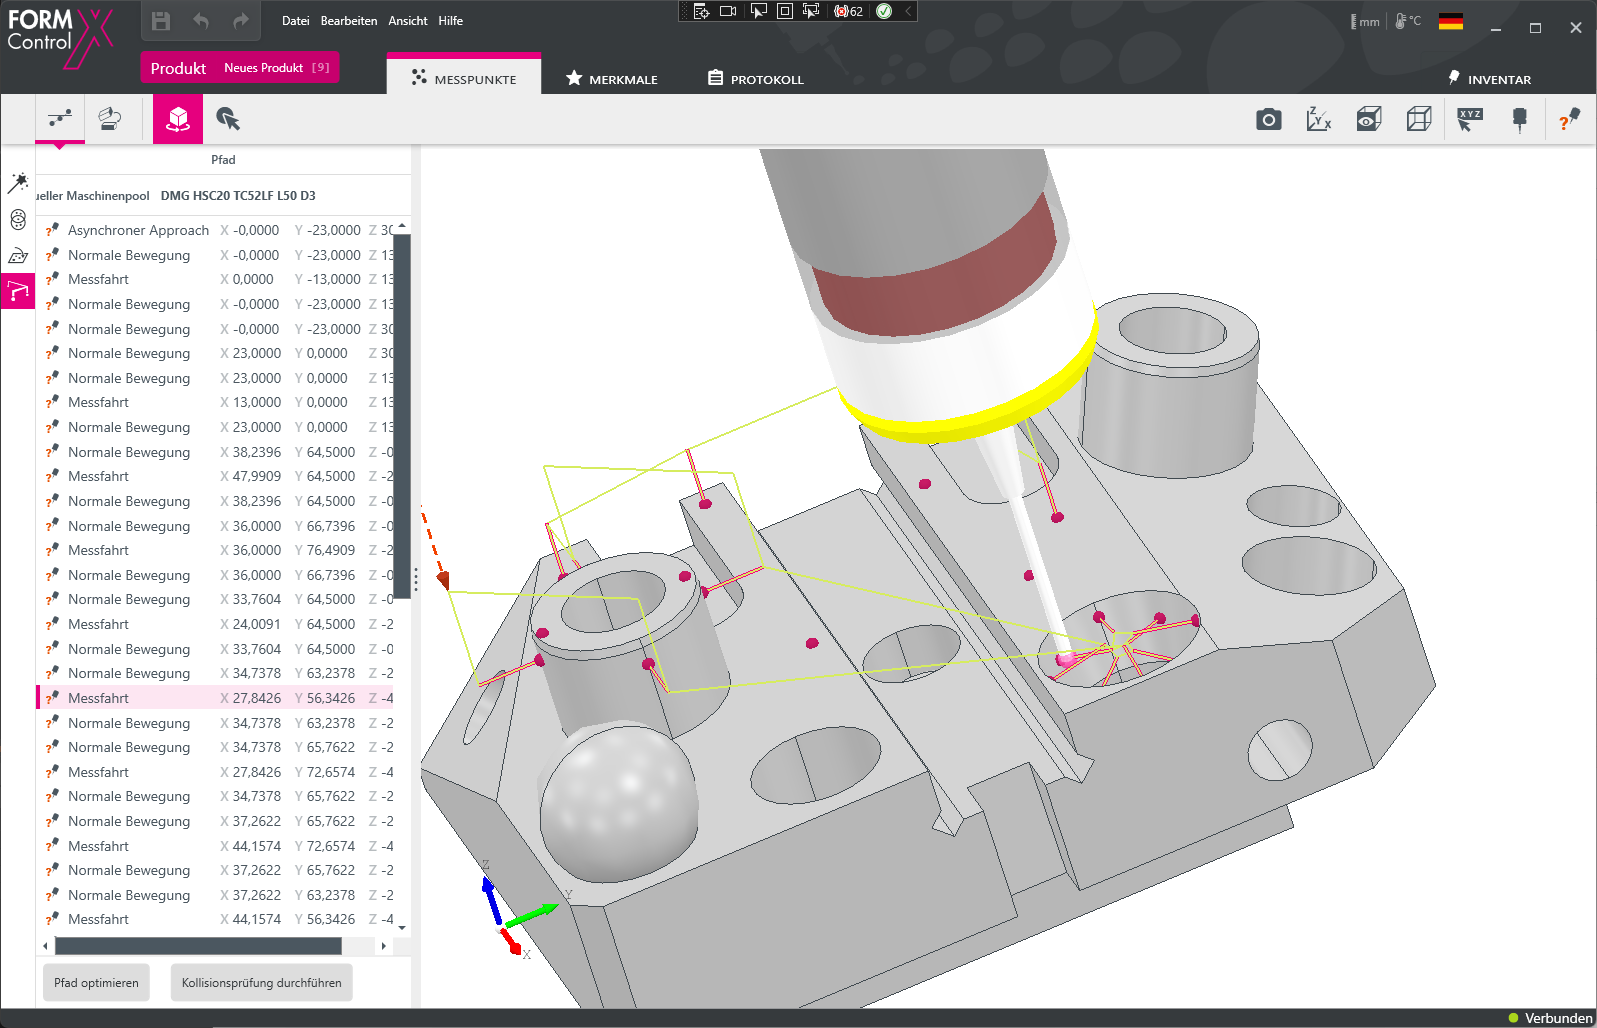This screenshot has height=1028, width=1597.
Task: Select Messfahrt row X 27,8426 Y 72,6574
Action: coord(215,772)
